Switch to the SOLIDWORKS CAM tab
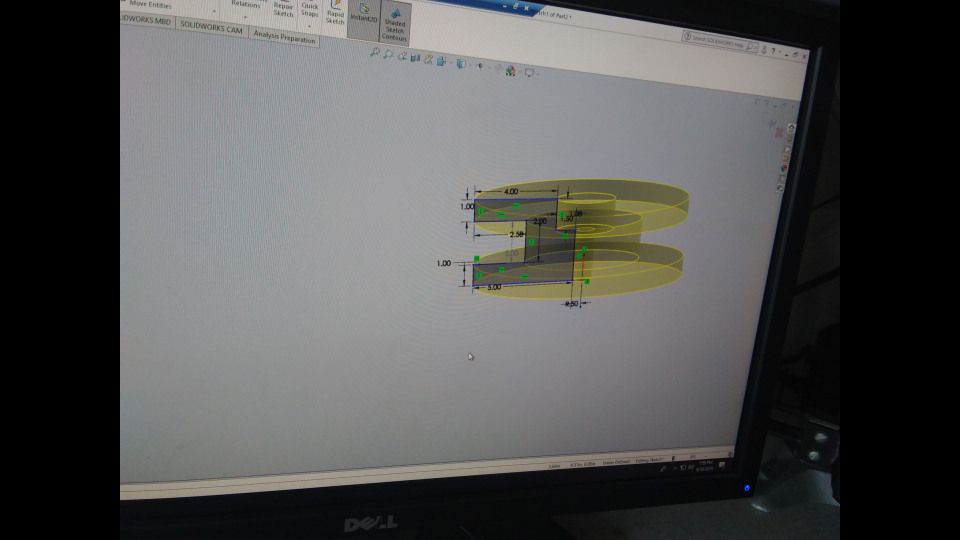 click(x=211, y=31)
